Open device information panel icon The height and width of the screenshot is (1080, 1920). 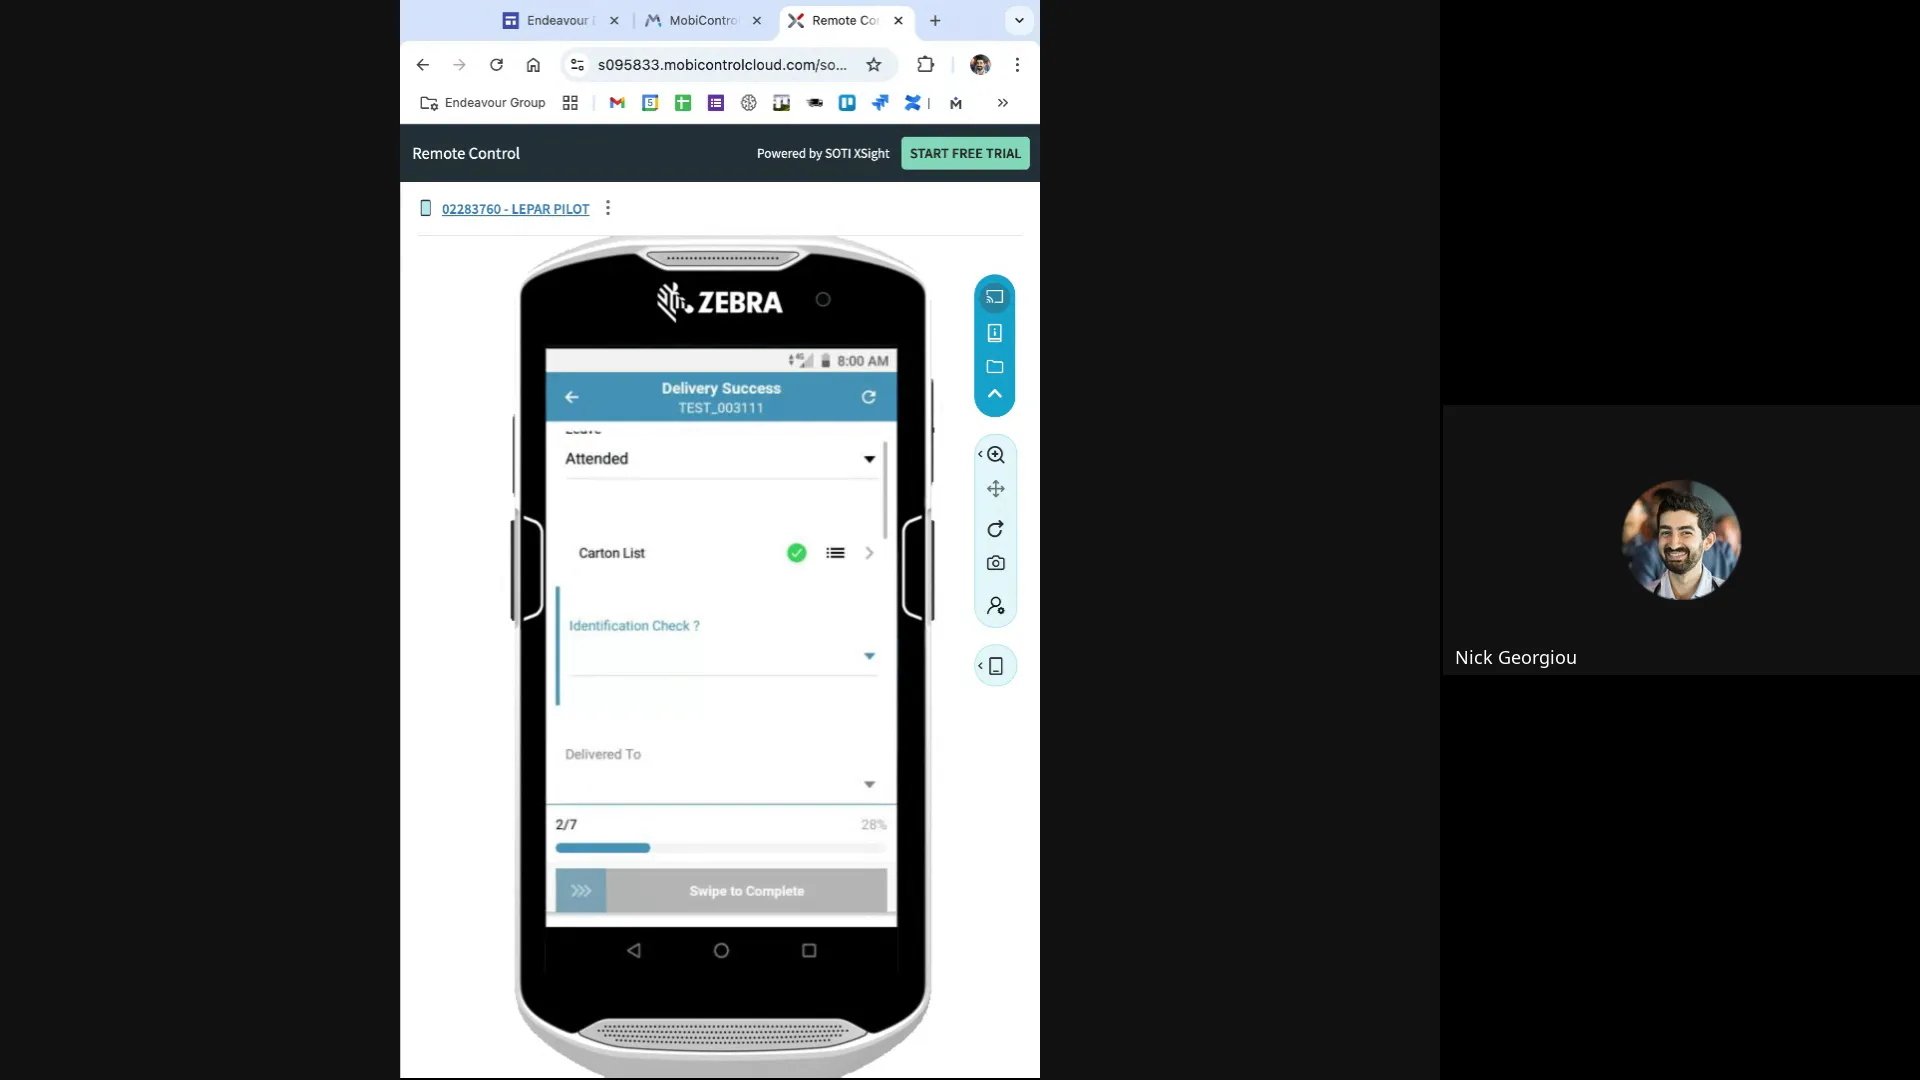coord(994,333)
